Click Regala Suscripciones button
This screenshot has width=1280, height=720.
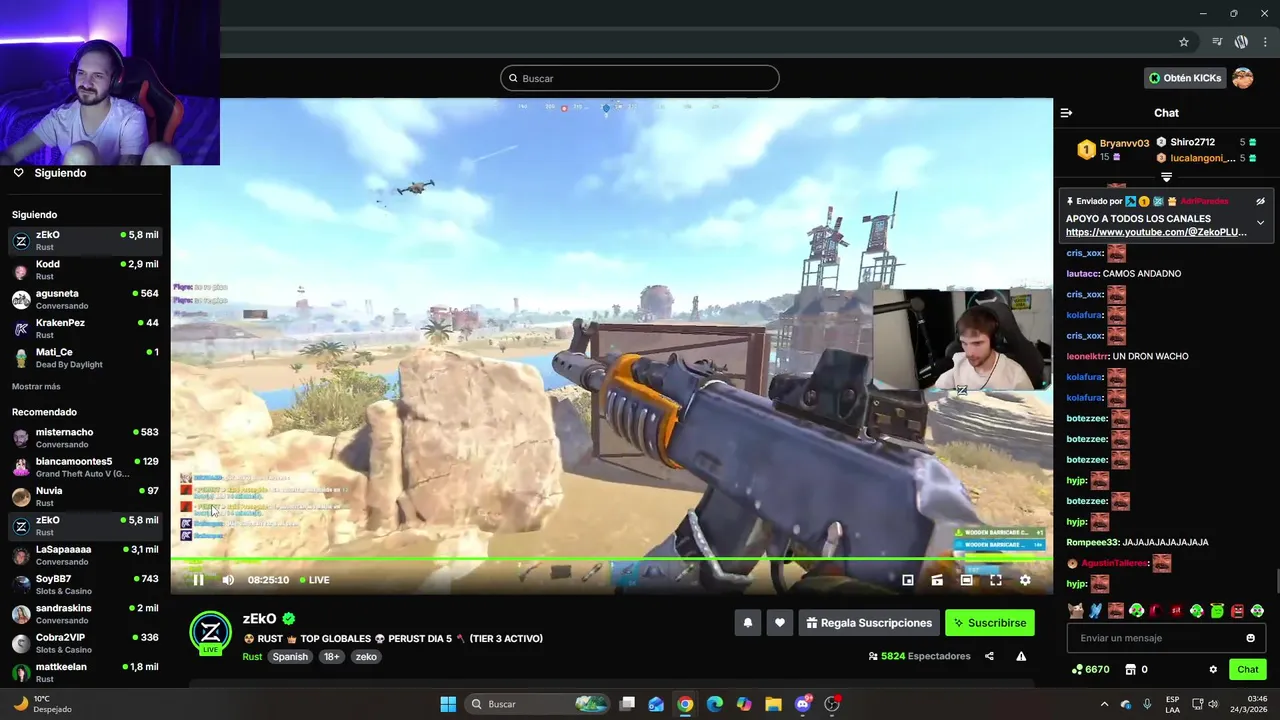click(869, 623)
